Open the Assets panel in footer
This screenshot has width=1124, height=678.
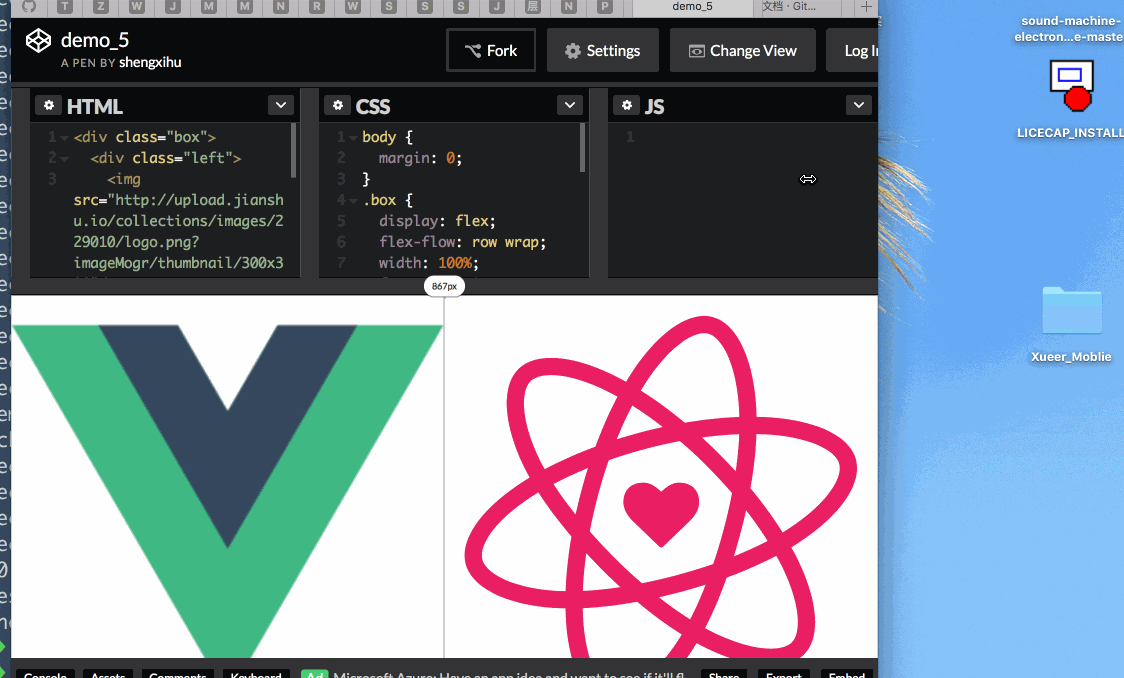point(108,674)
